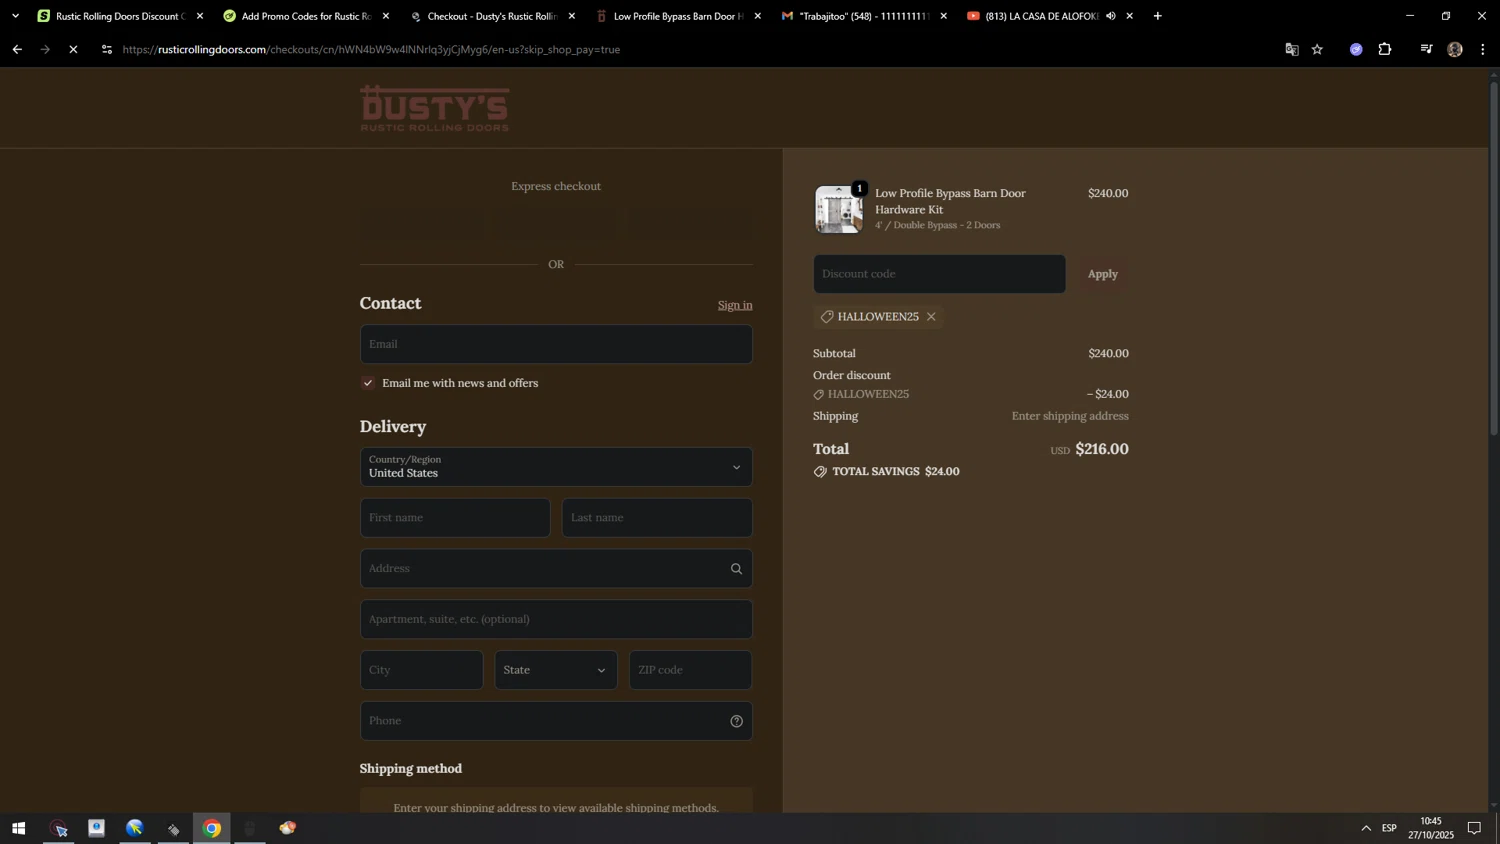Click the Apartment, suite field
Screen dimensions: 1500x844
pyautogui.click(x=556, y=619)
